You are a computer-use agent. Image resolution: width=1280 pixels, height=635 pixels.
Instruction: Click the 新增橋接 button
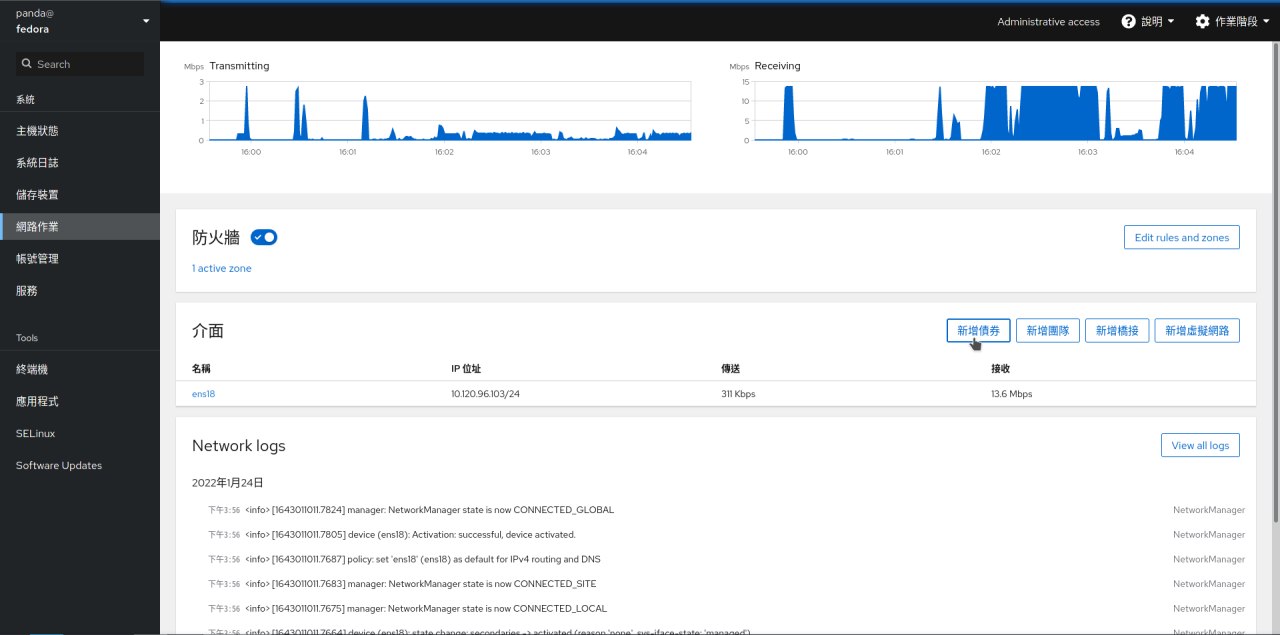[x=1117, y=331]
